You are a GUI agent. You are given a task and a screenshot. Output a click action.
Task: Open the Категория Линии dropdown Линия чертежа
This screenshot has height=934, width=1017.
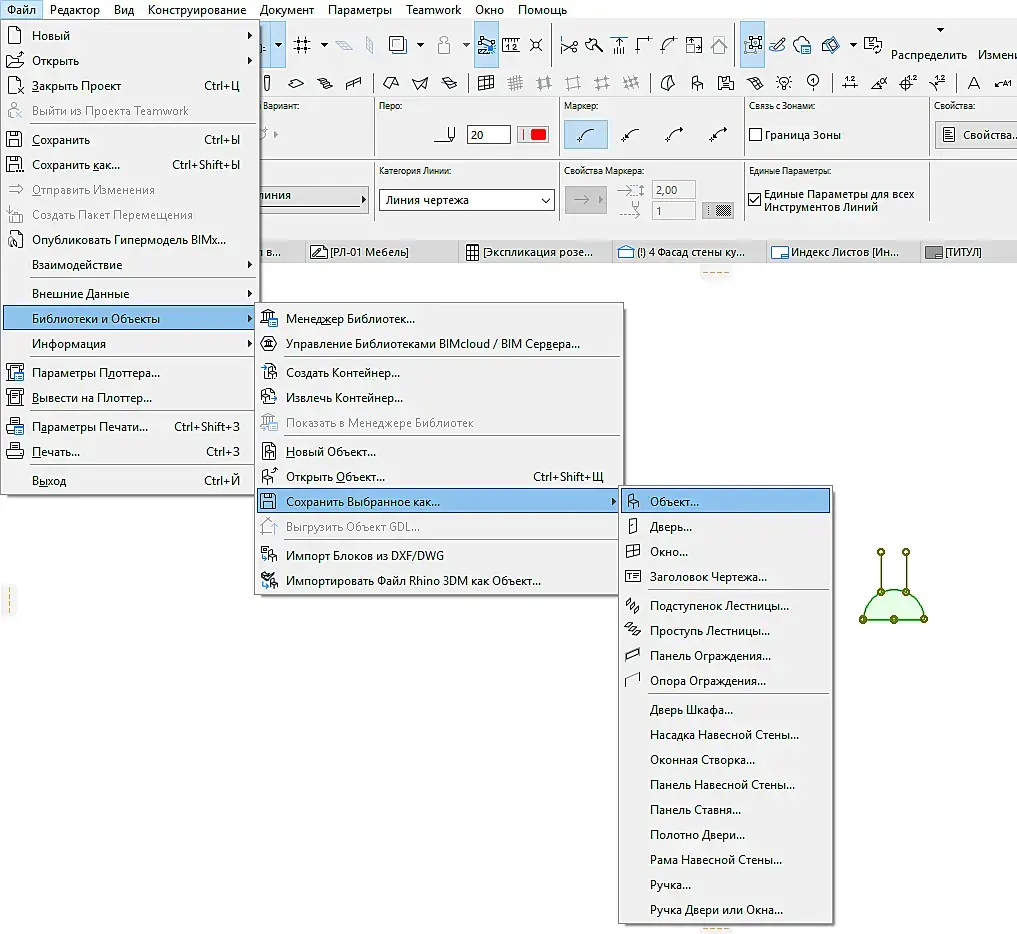[x=466, y=200]
